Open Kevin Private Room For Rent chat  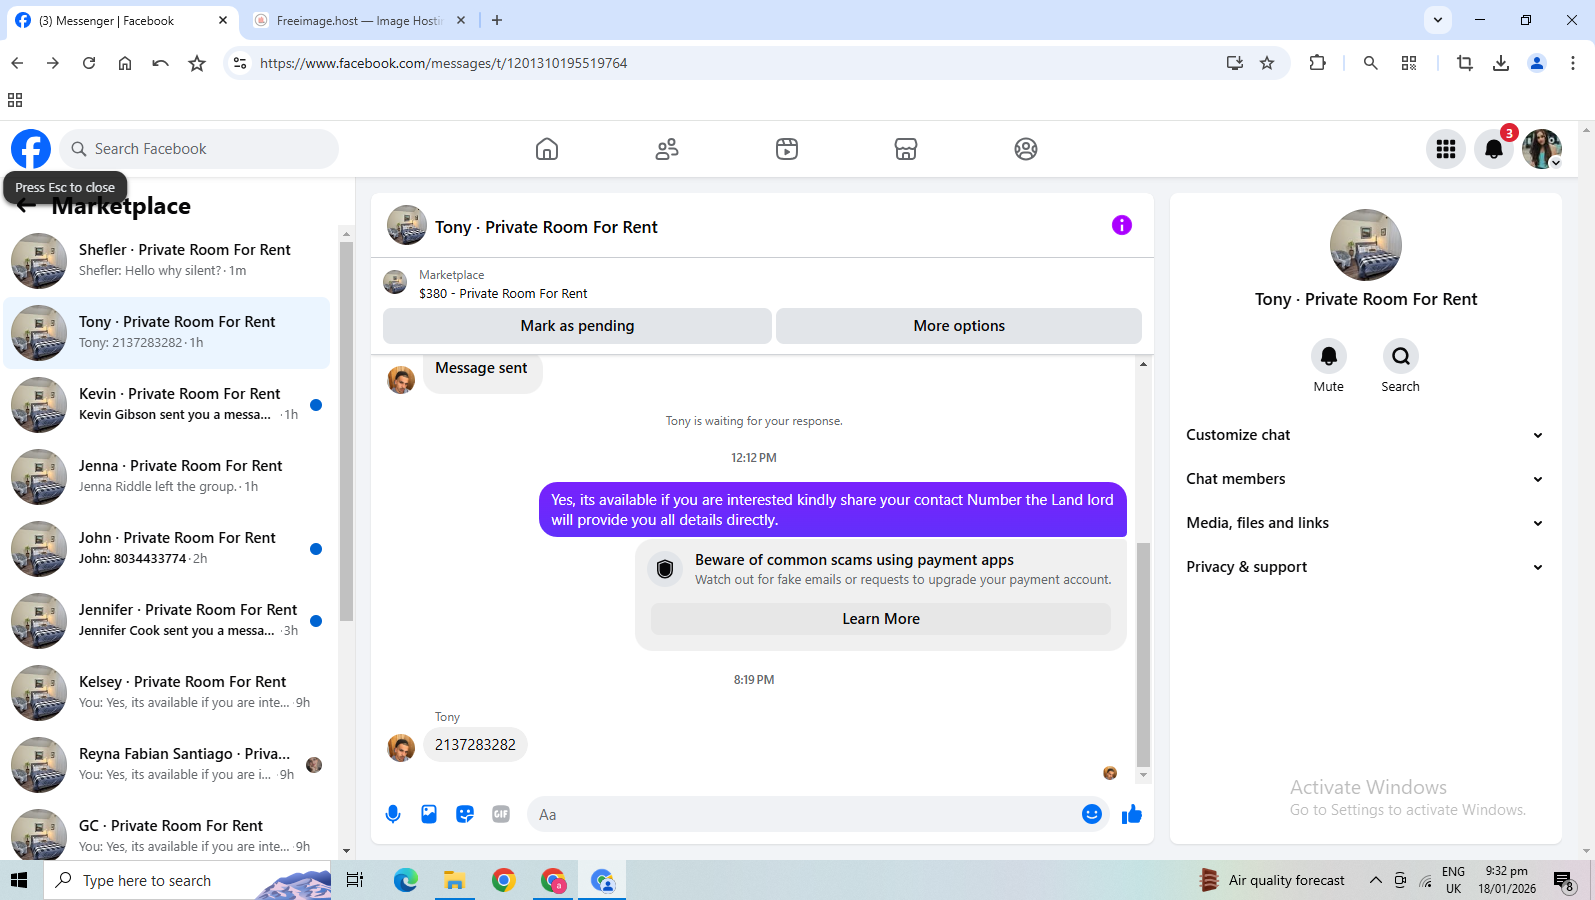click(x=167, y=404)
